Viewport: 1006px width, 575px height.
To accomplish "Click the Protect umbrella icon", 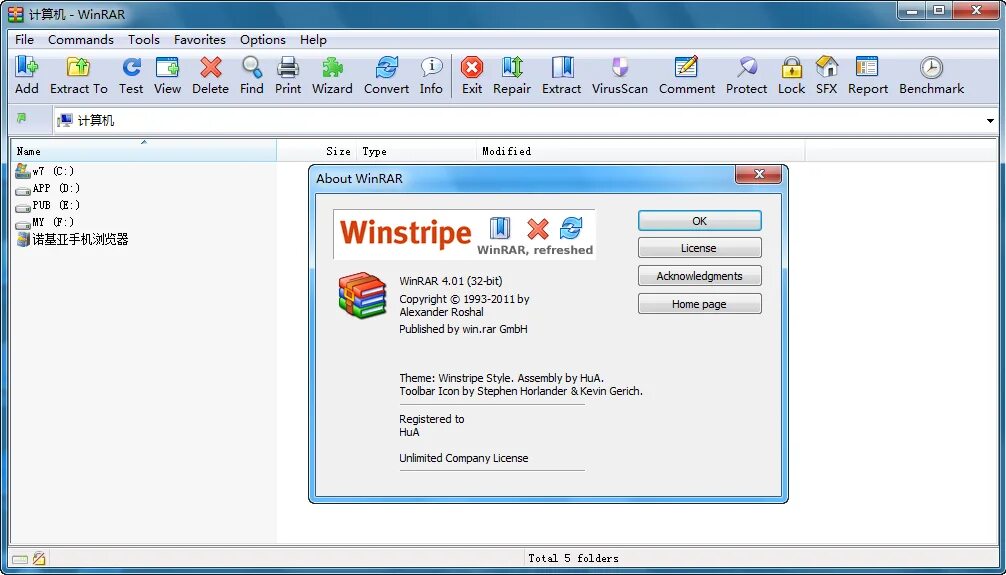I will (x=746, y=67).
